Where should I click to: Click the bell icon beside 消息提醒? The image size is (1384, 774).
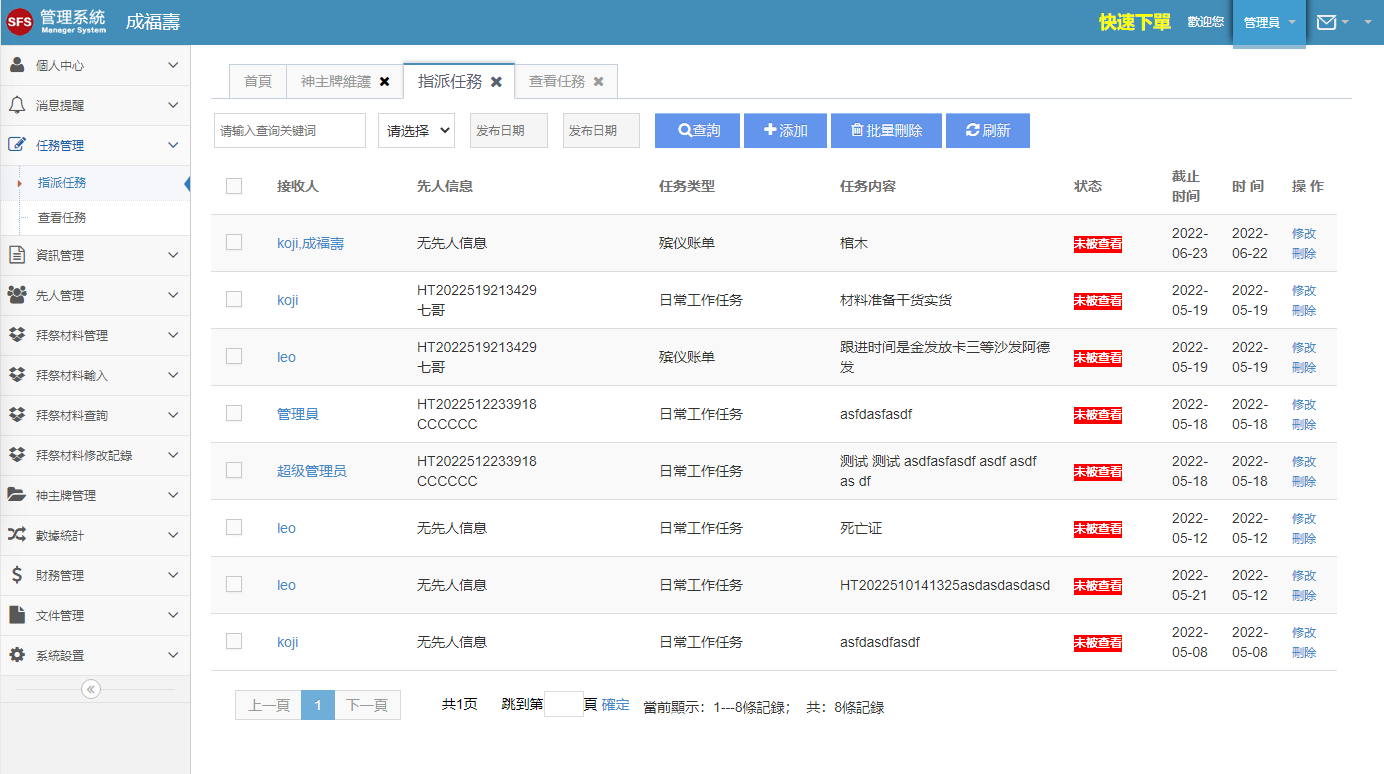pyautogui.click(x=17, y=105)
